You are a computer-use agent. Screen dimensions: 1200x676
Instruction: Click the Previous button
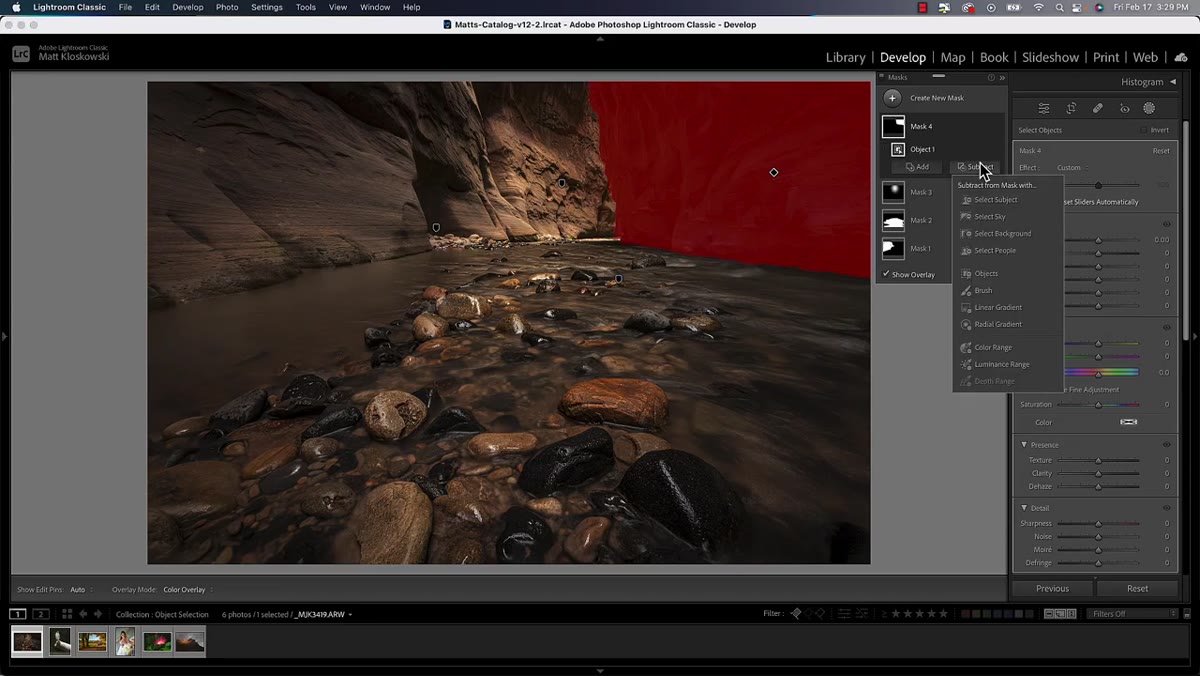point(1052,588)
